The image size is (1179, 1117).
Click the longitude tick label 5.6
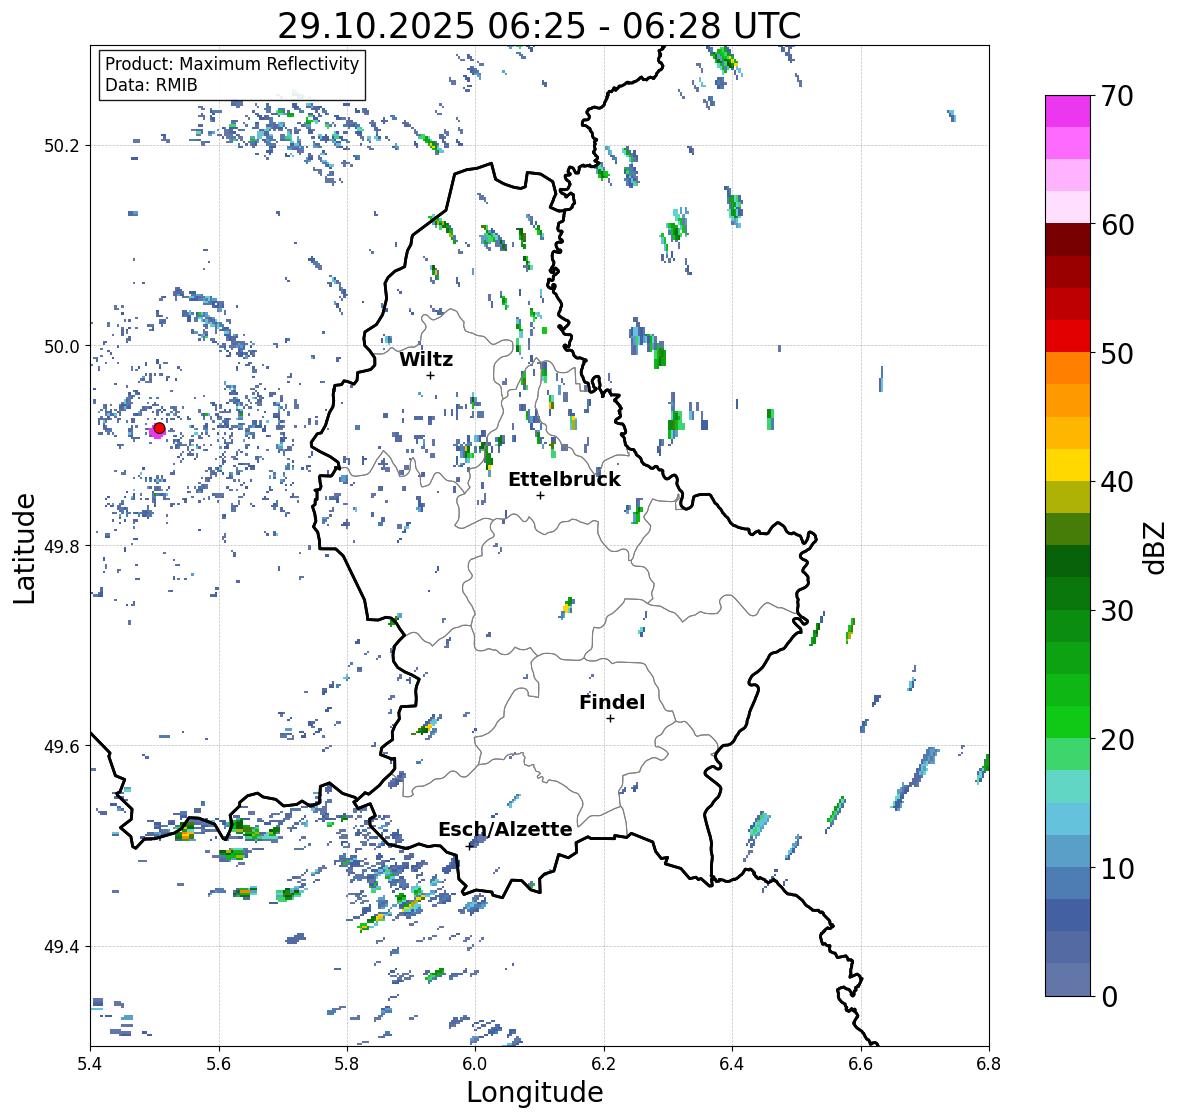[219, 1064]
